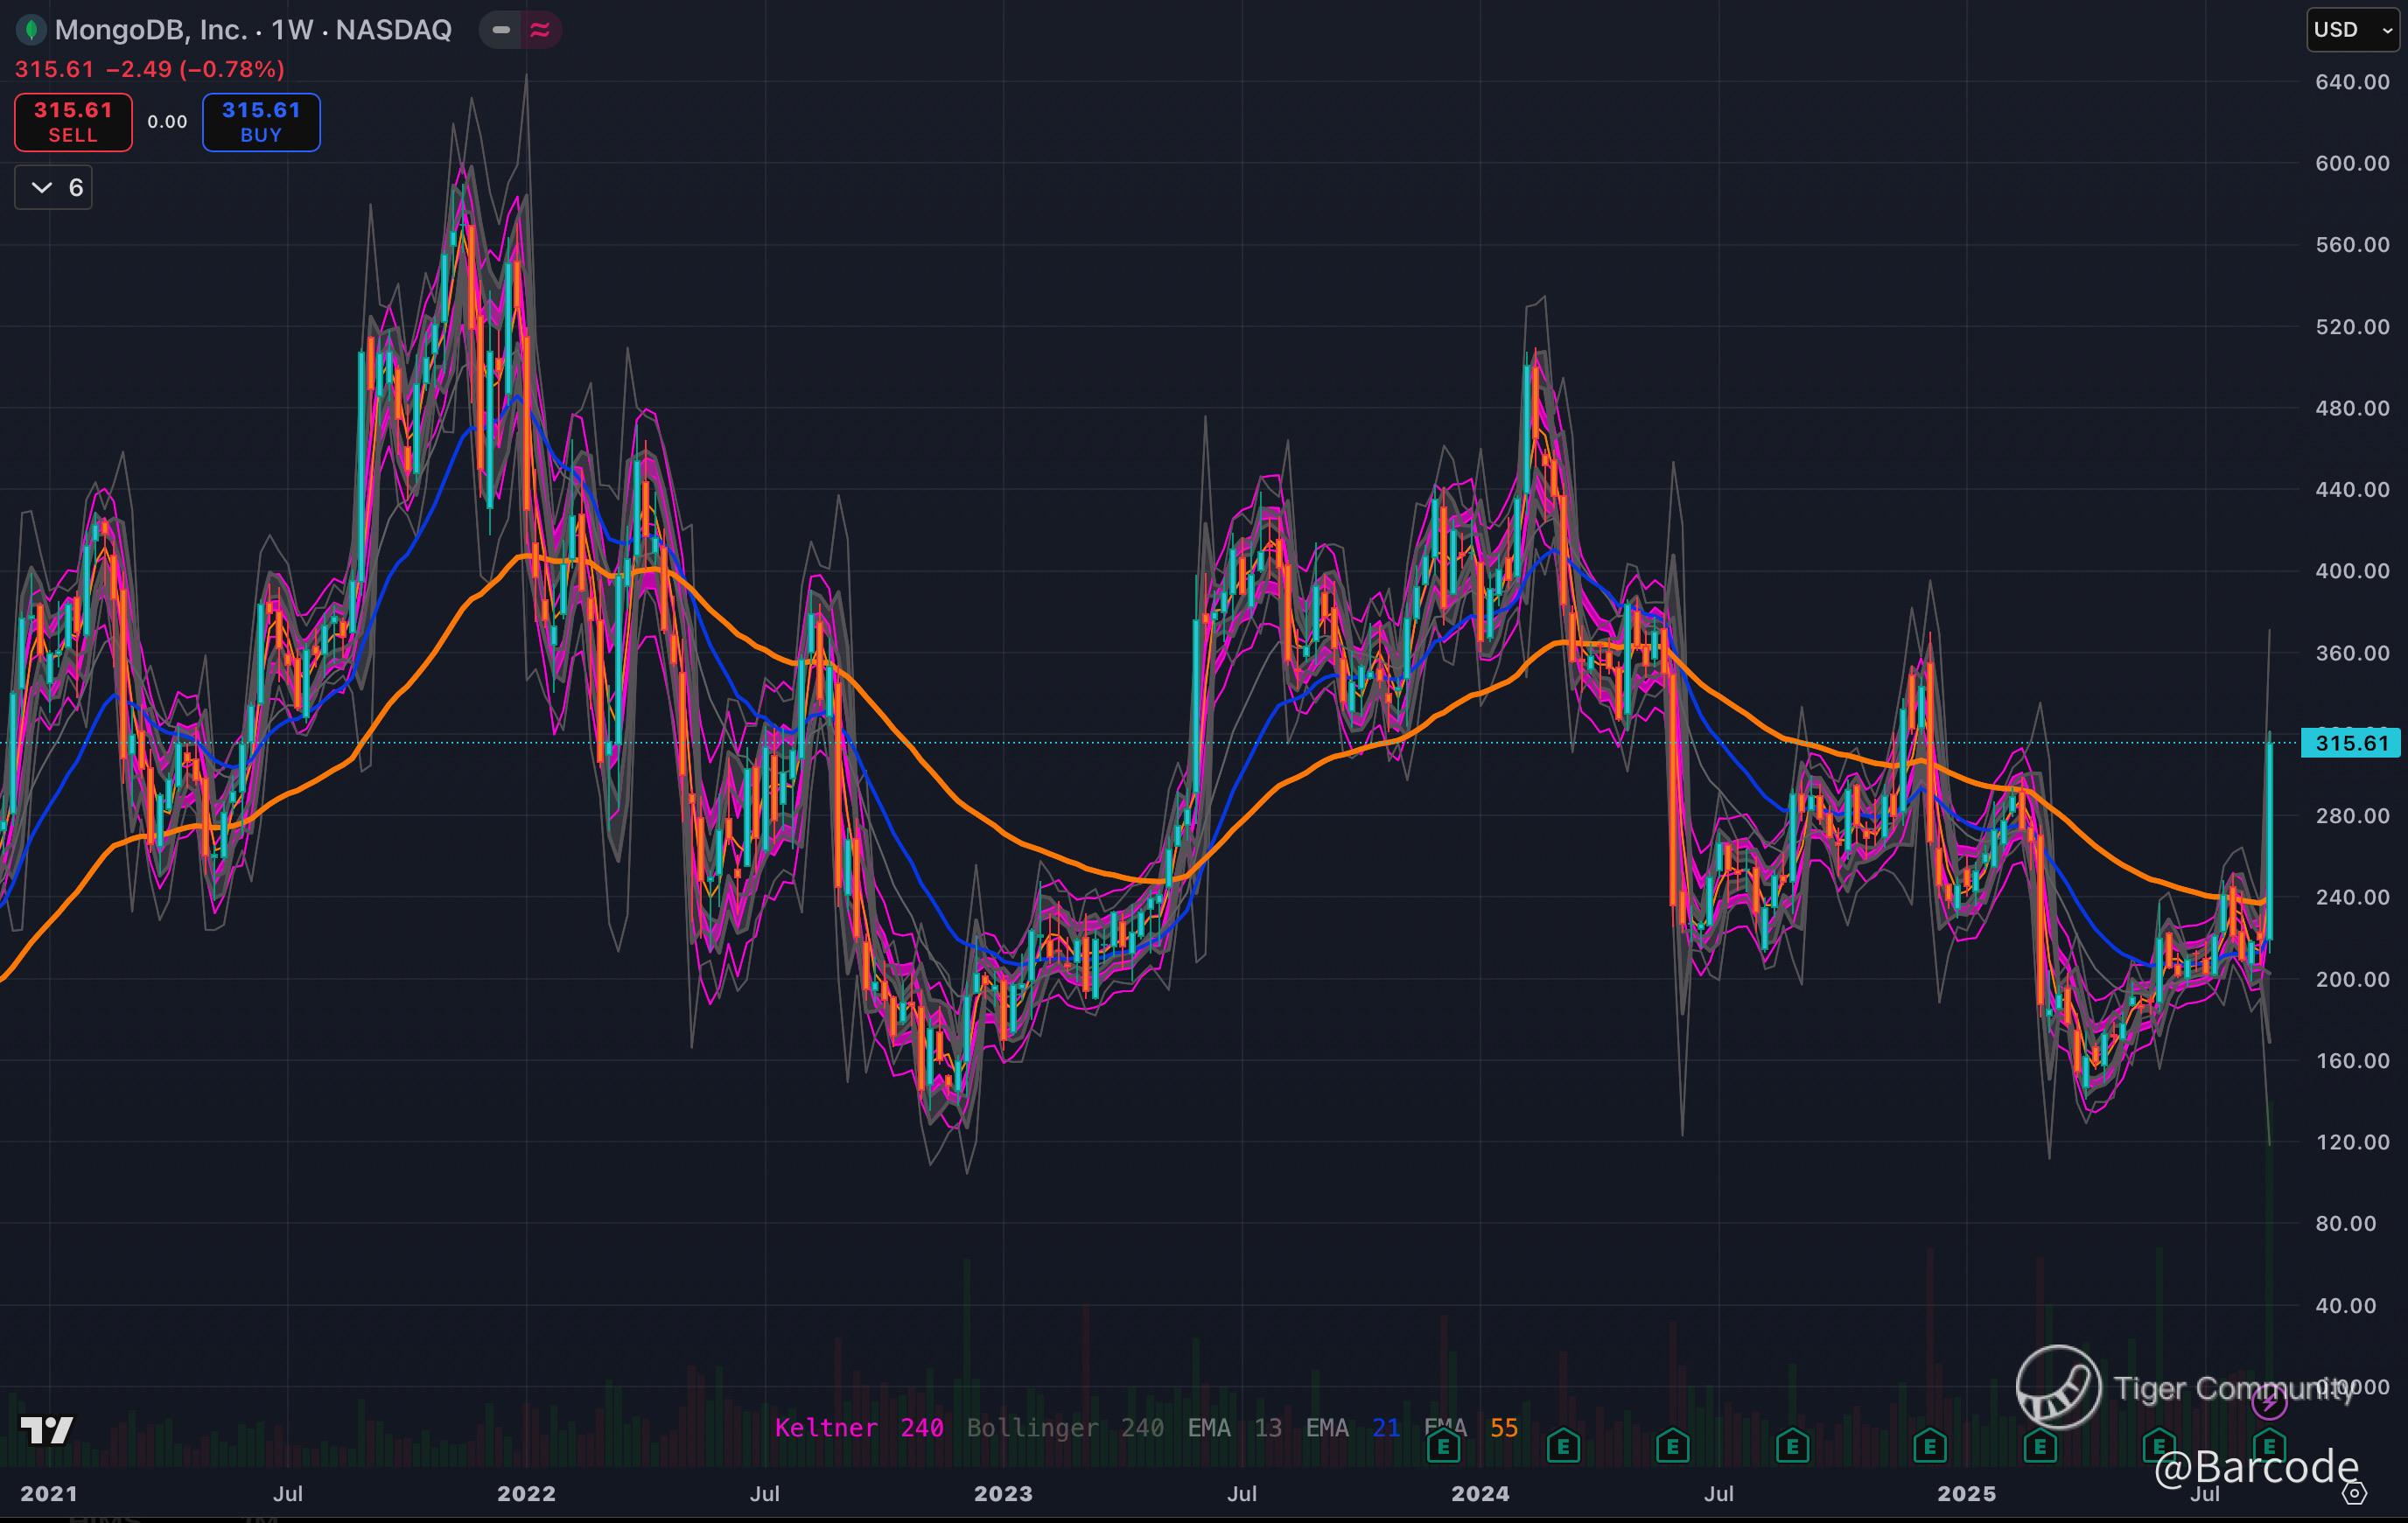Collapse the indicator legend showing 6
Screen dimensions: 2408x1523
coord(54,188)
